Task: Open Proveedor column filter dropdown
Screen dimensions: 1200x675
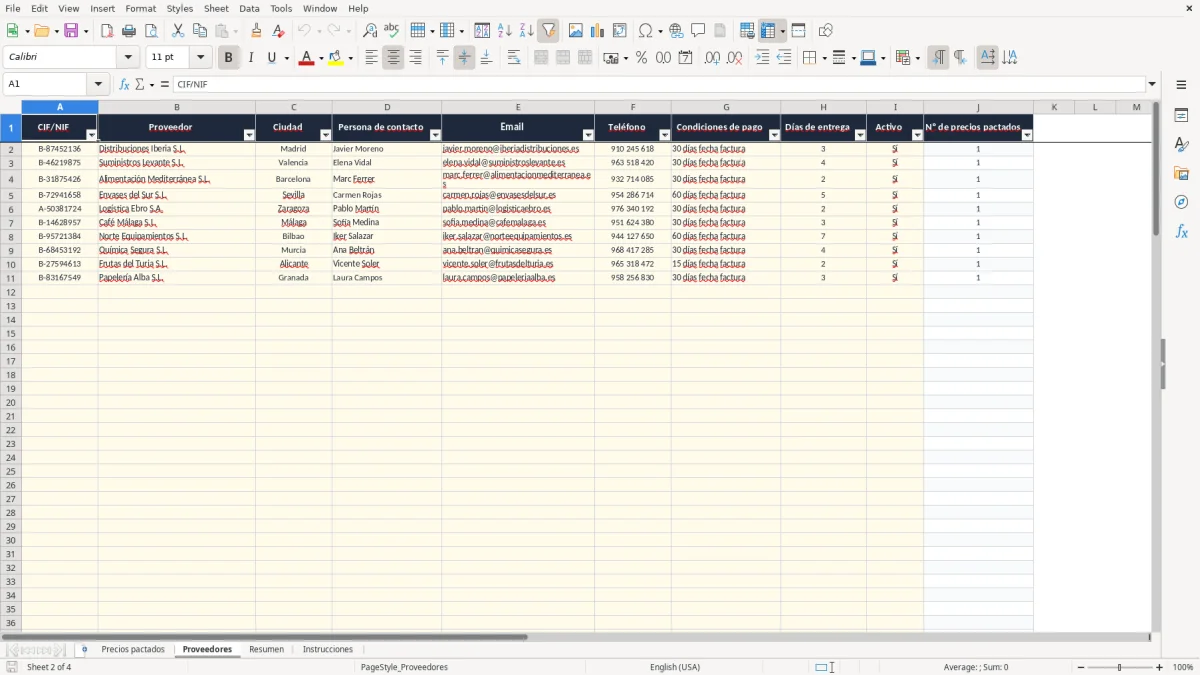Action: coord(249,135)
